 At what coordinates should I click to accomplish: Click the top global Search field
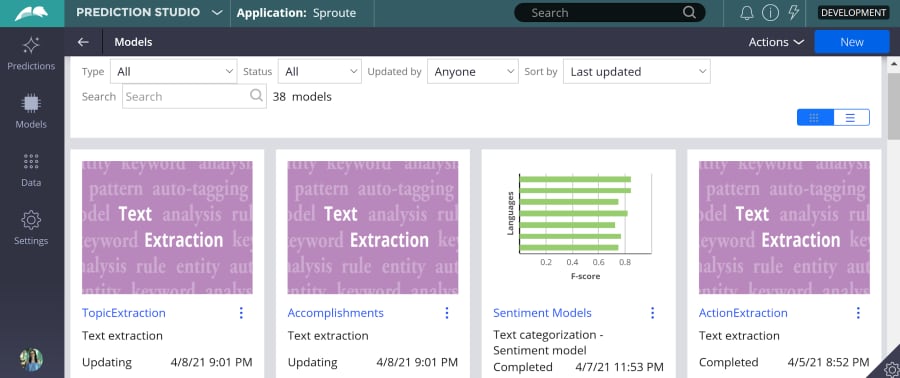point(610,13)
